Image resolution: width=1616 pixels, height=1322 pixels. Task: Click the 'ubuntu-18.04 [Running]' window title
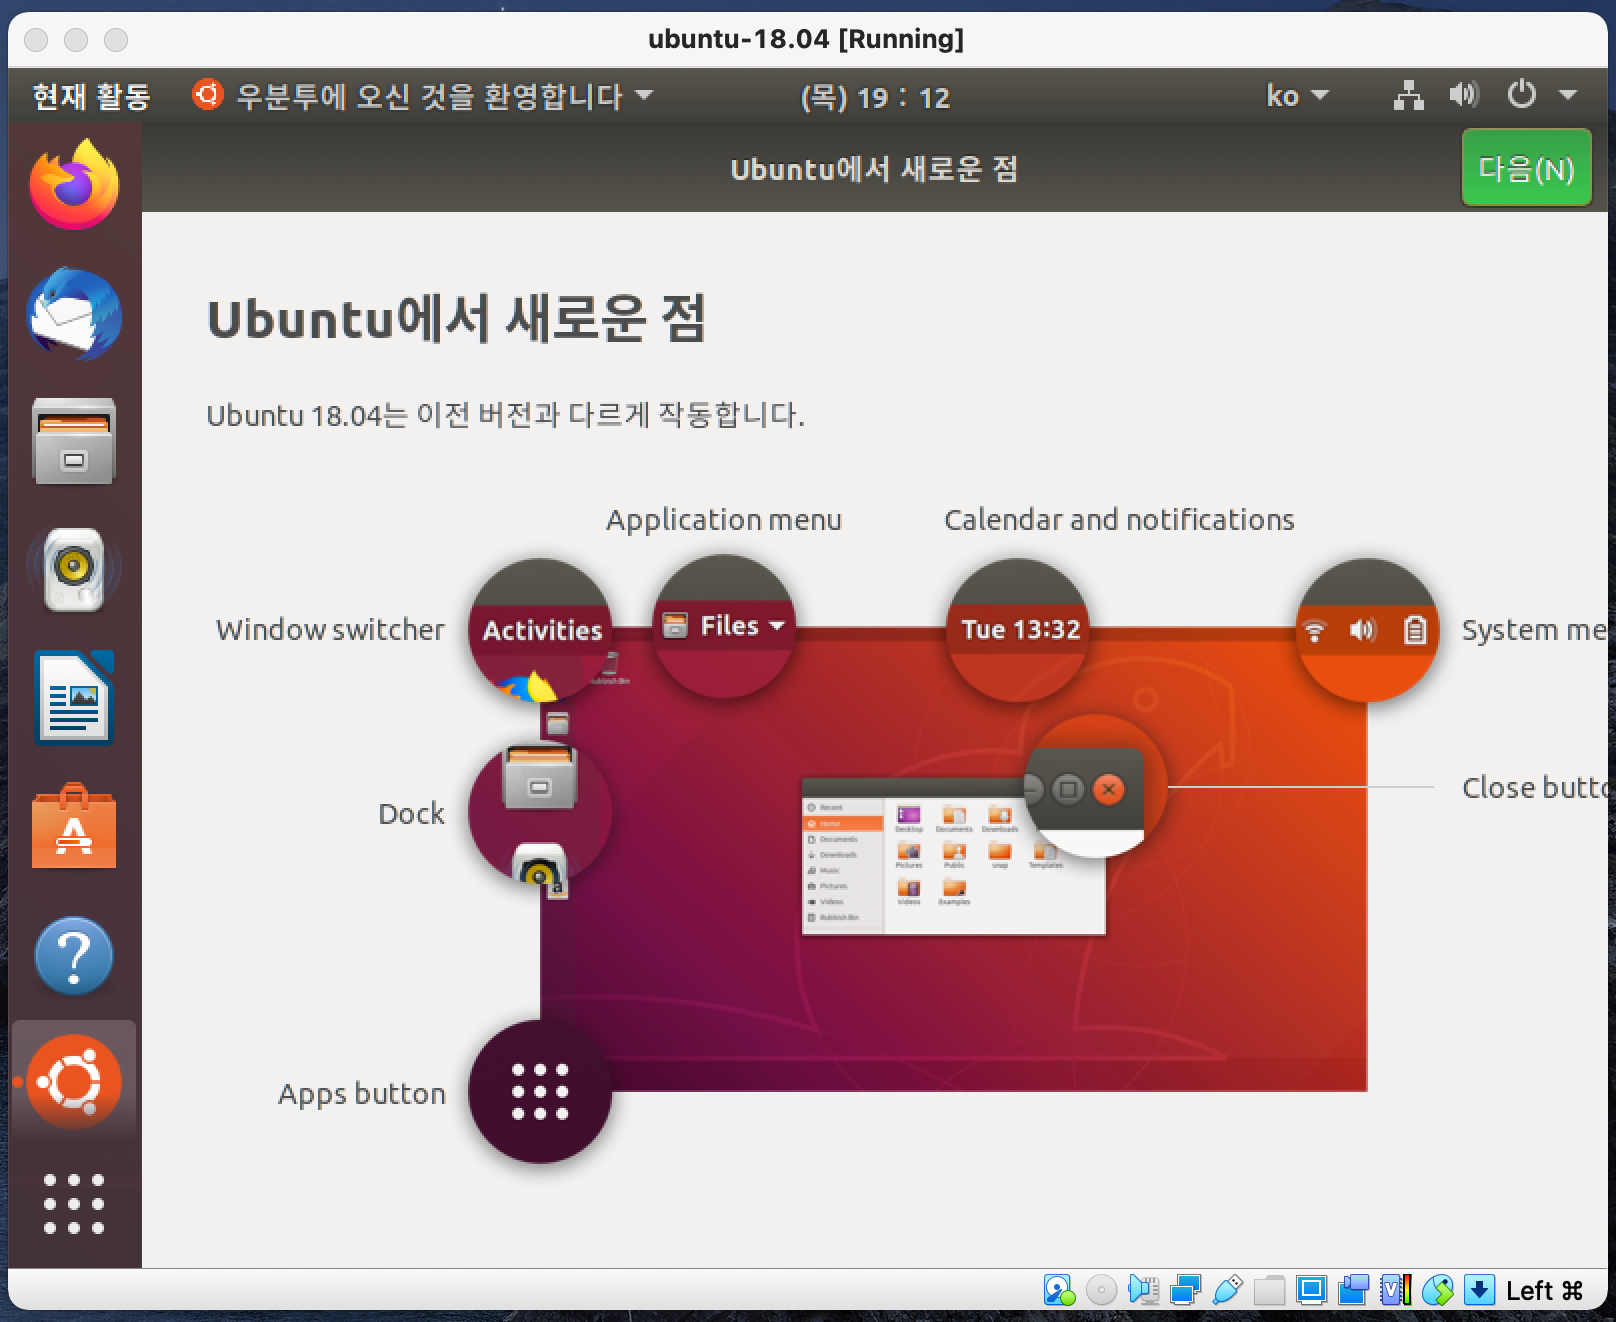coord(806,39)
